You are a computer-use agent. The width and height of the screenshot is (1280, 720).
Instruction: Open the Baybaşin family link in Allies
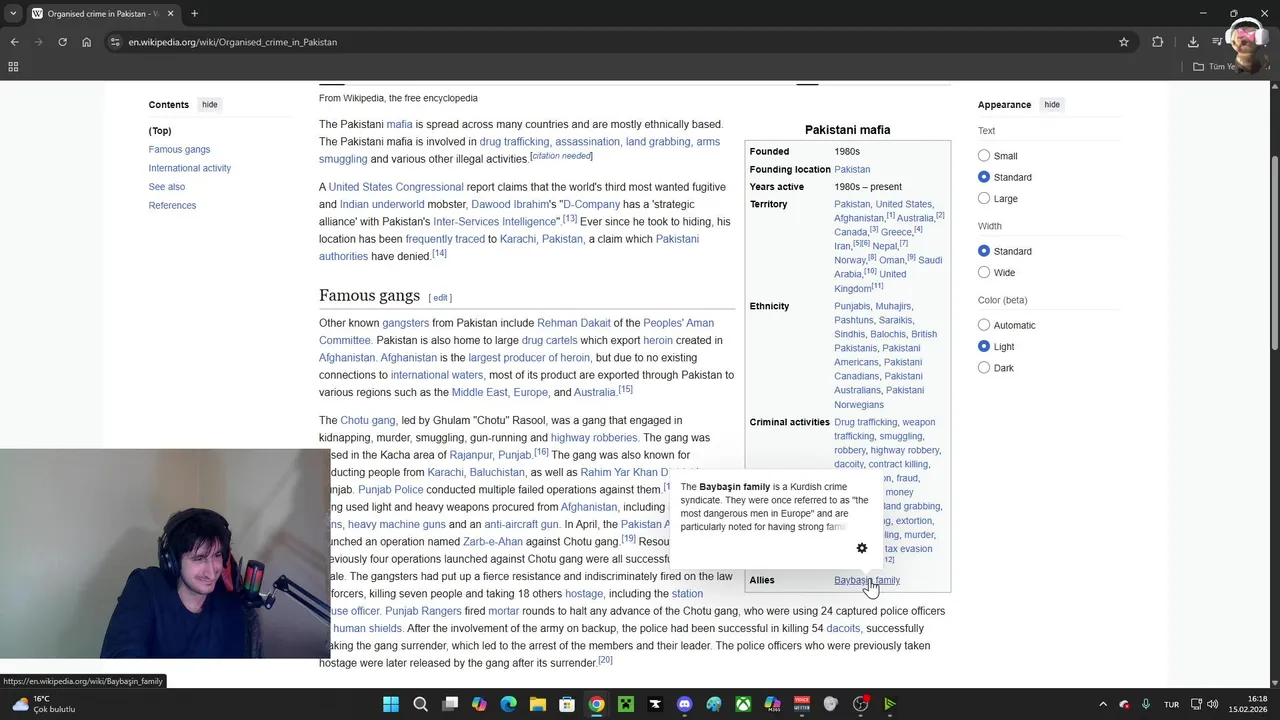[x=867, y=580]
